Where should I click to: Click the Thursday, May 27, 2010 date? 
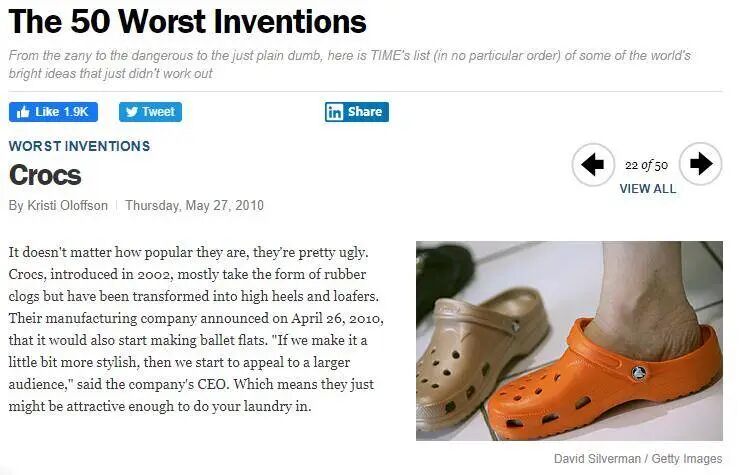194,205
